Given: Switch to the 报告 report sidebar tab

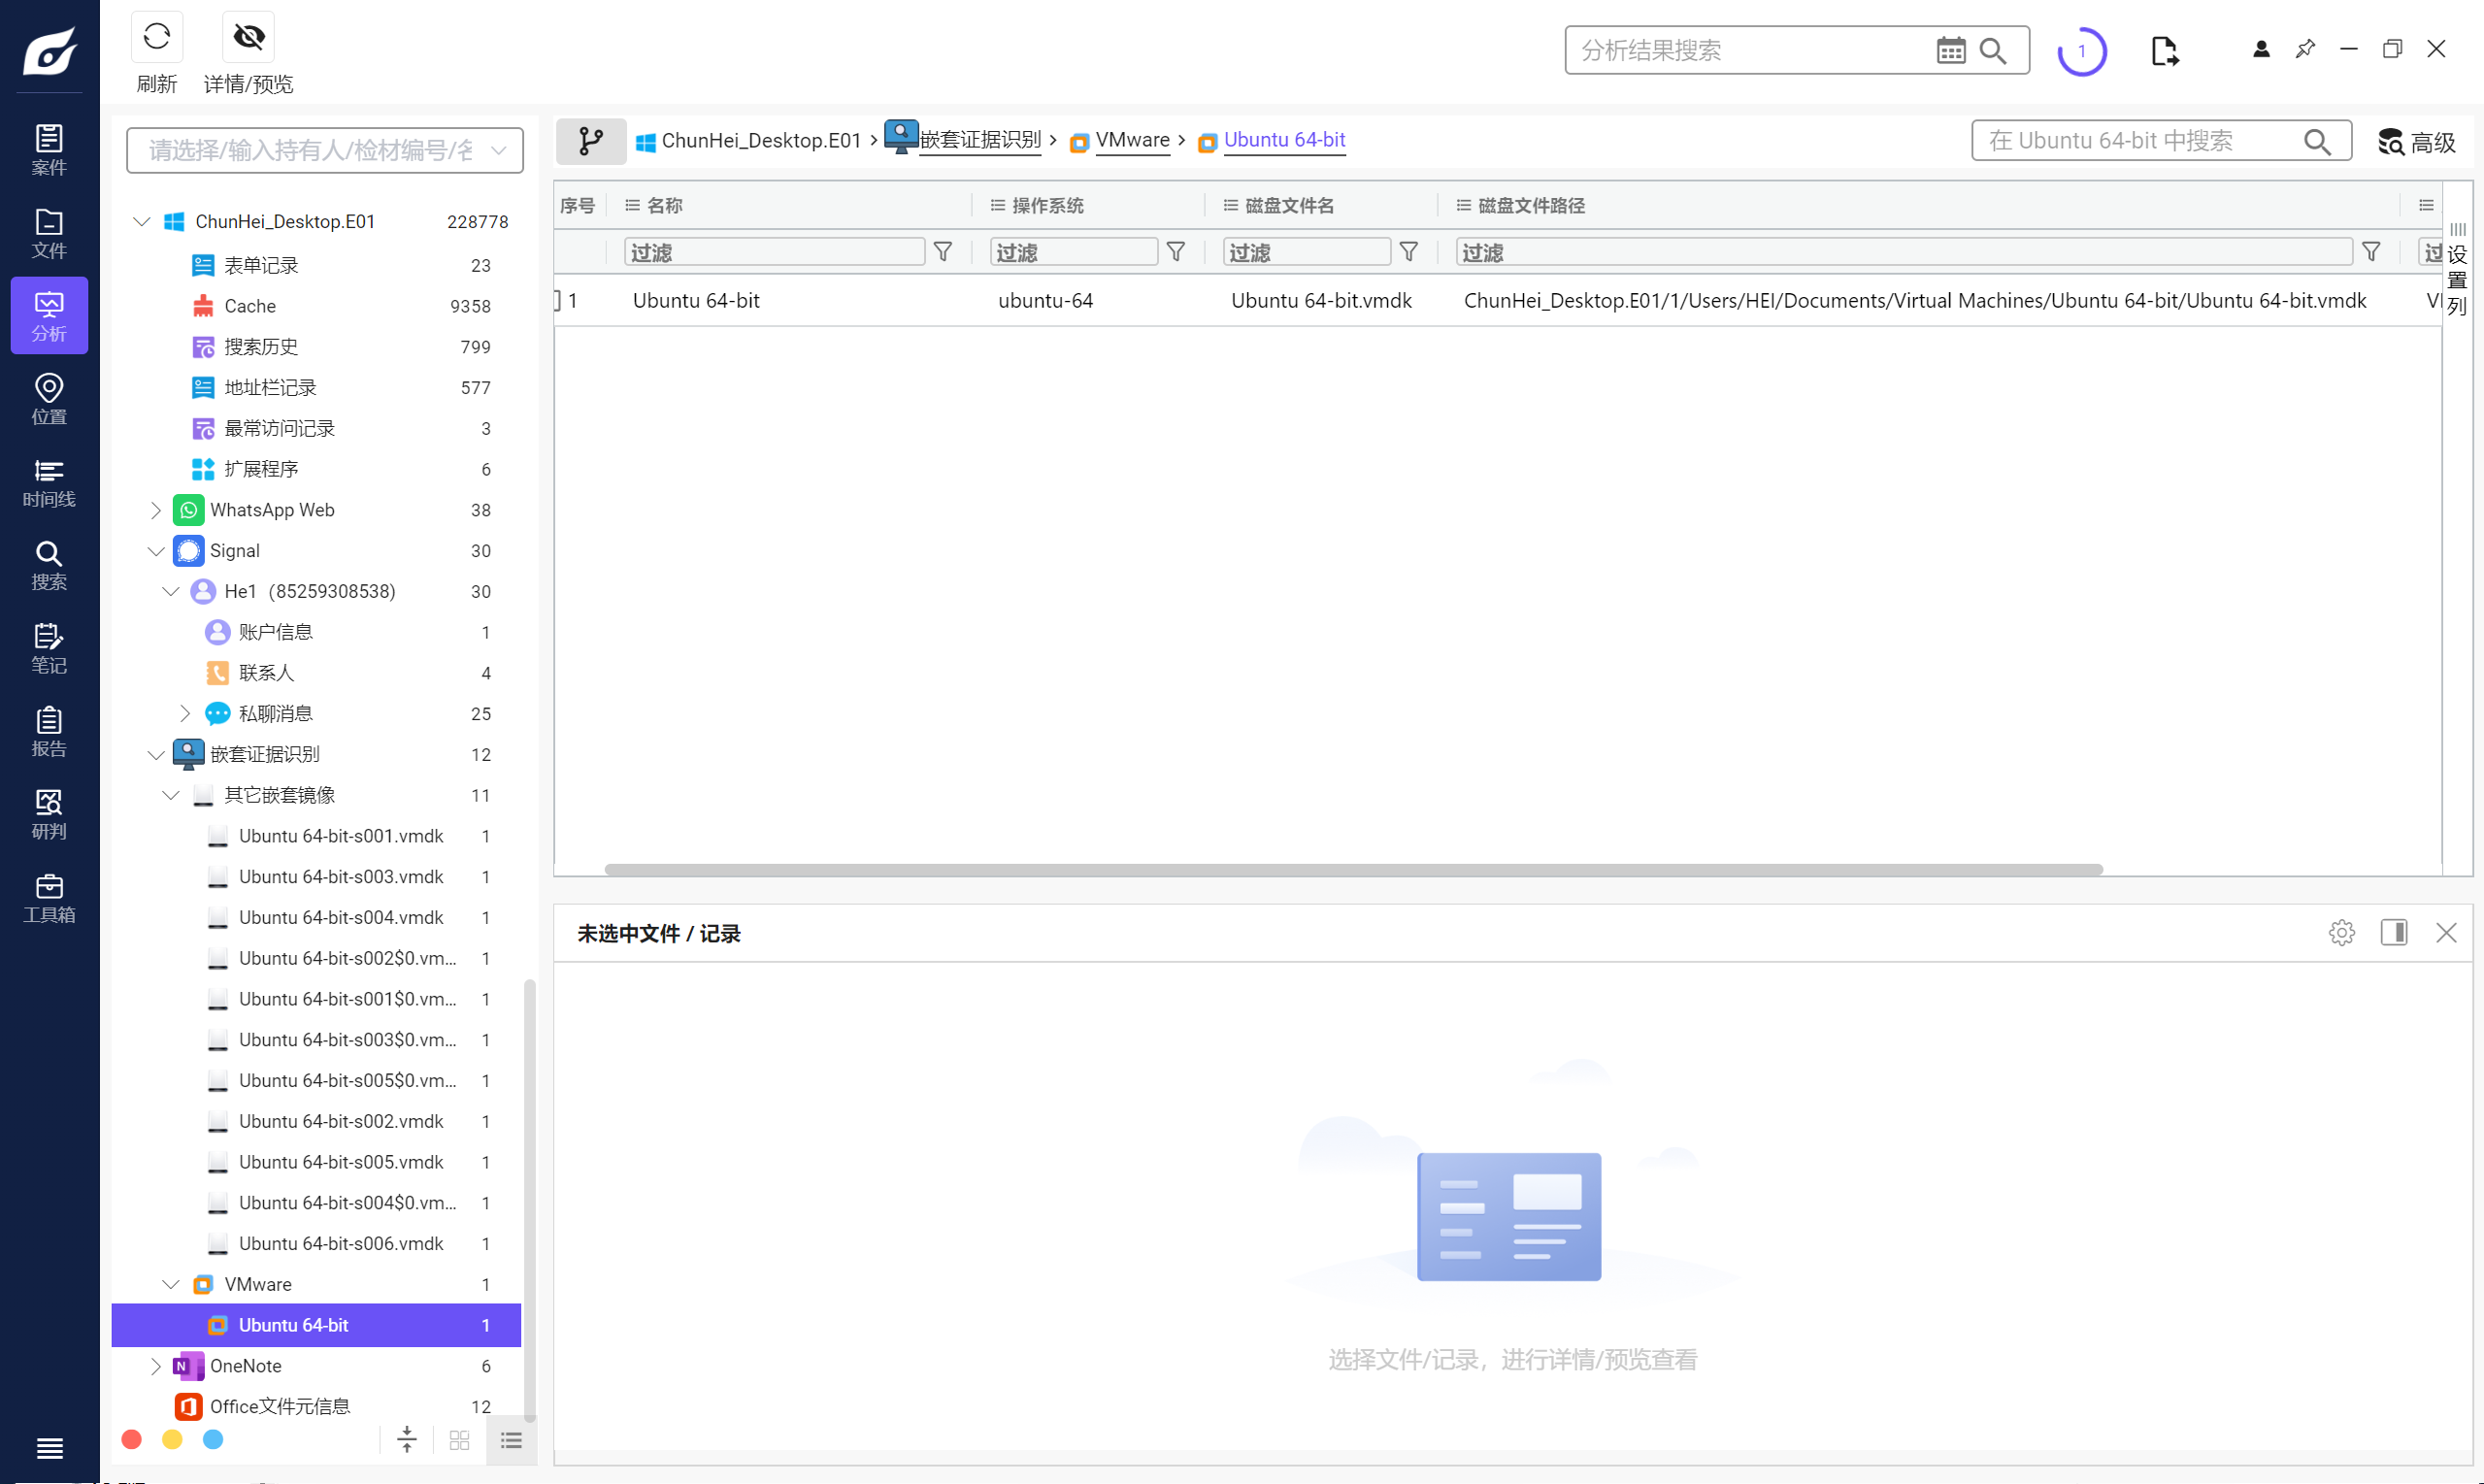Looking at the screenshot, I should coord(49,731).
